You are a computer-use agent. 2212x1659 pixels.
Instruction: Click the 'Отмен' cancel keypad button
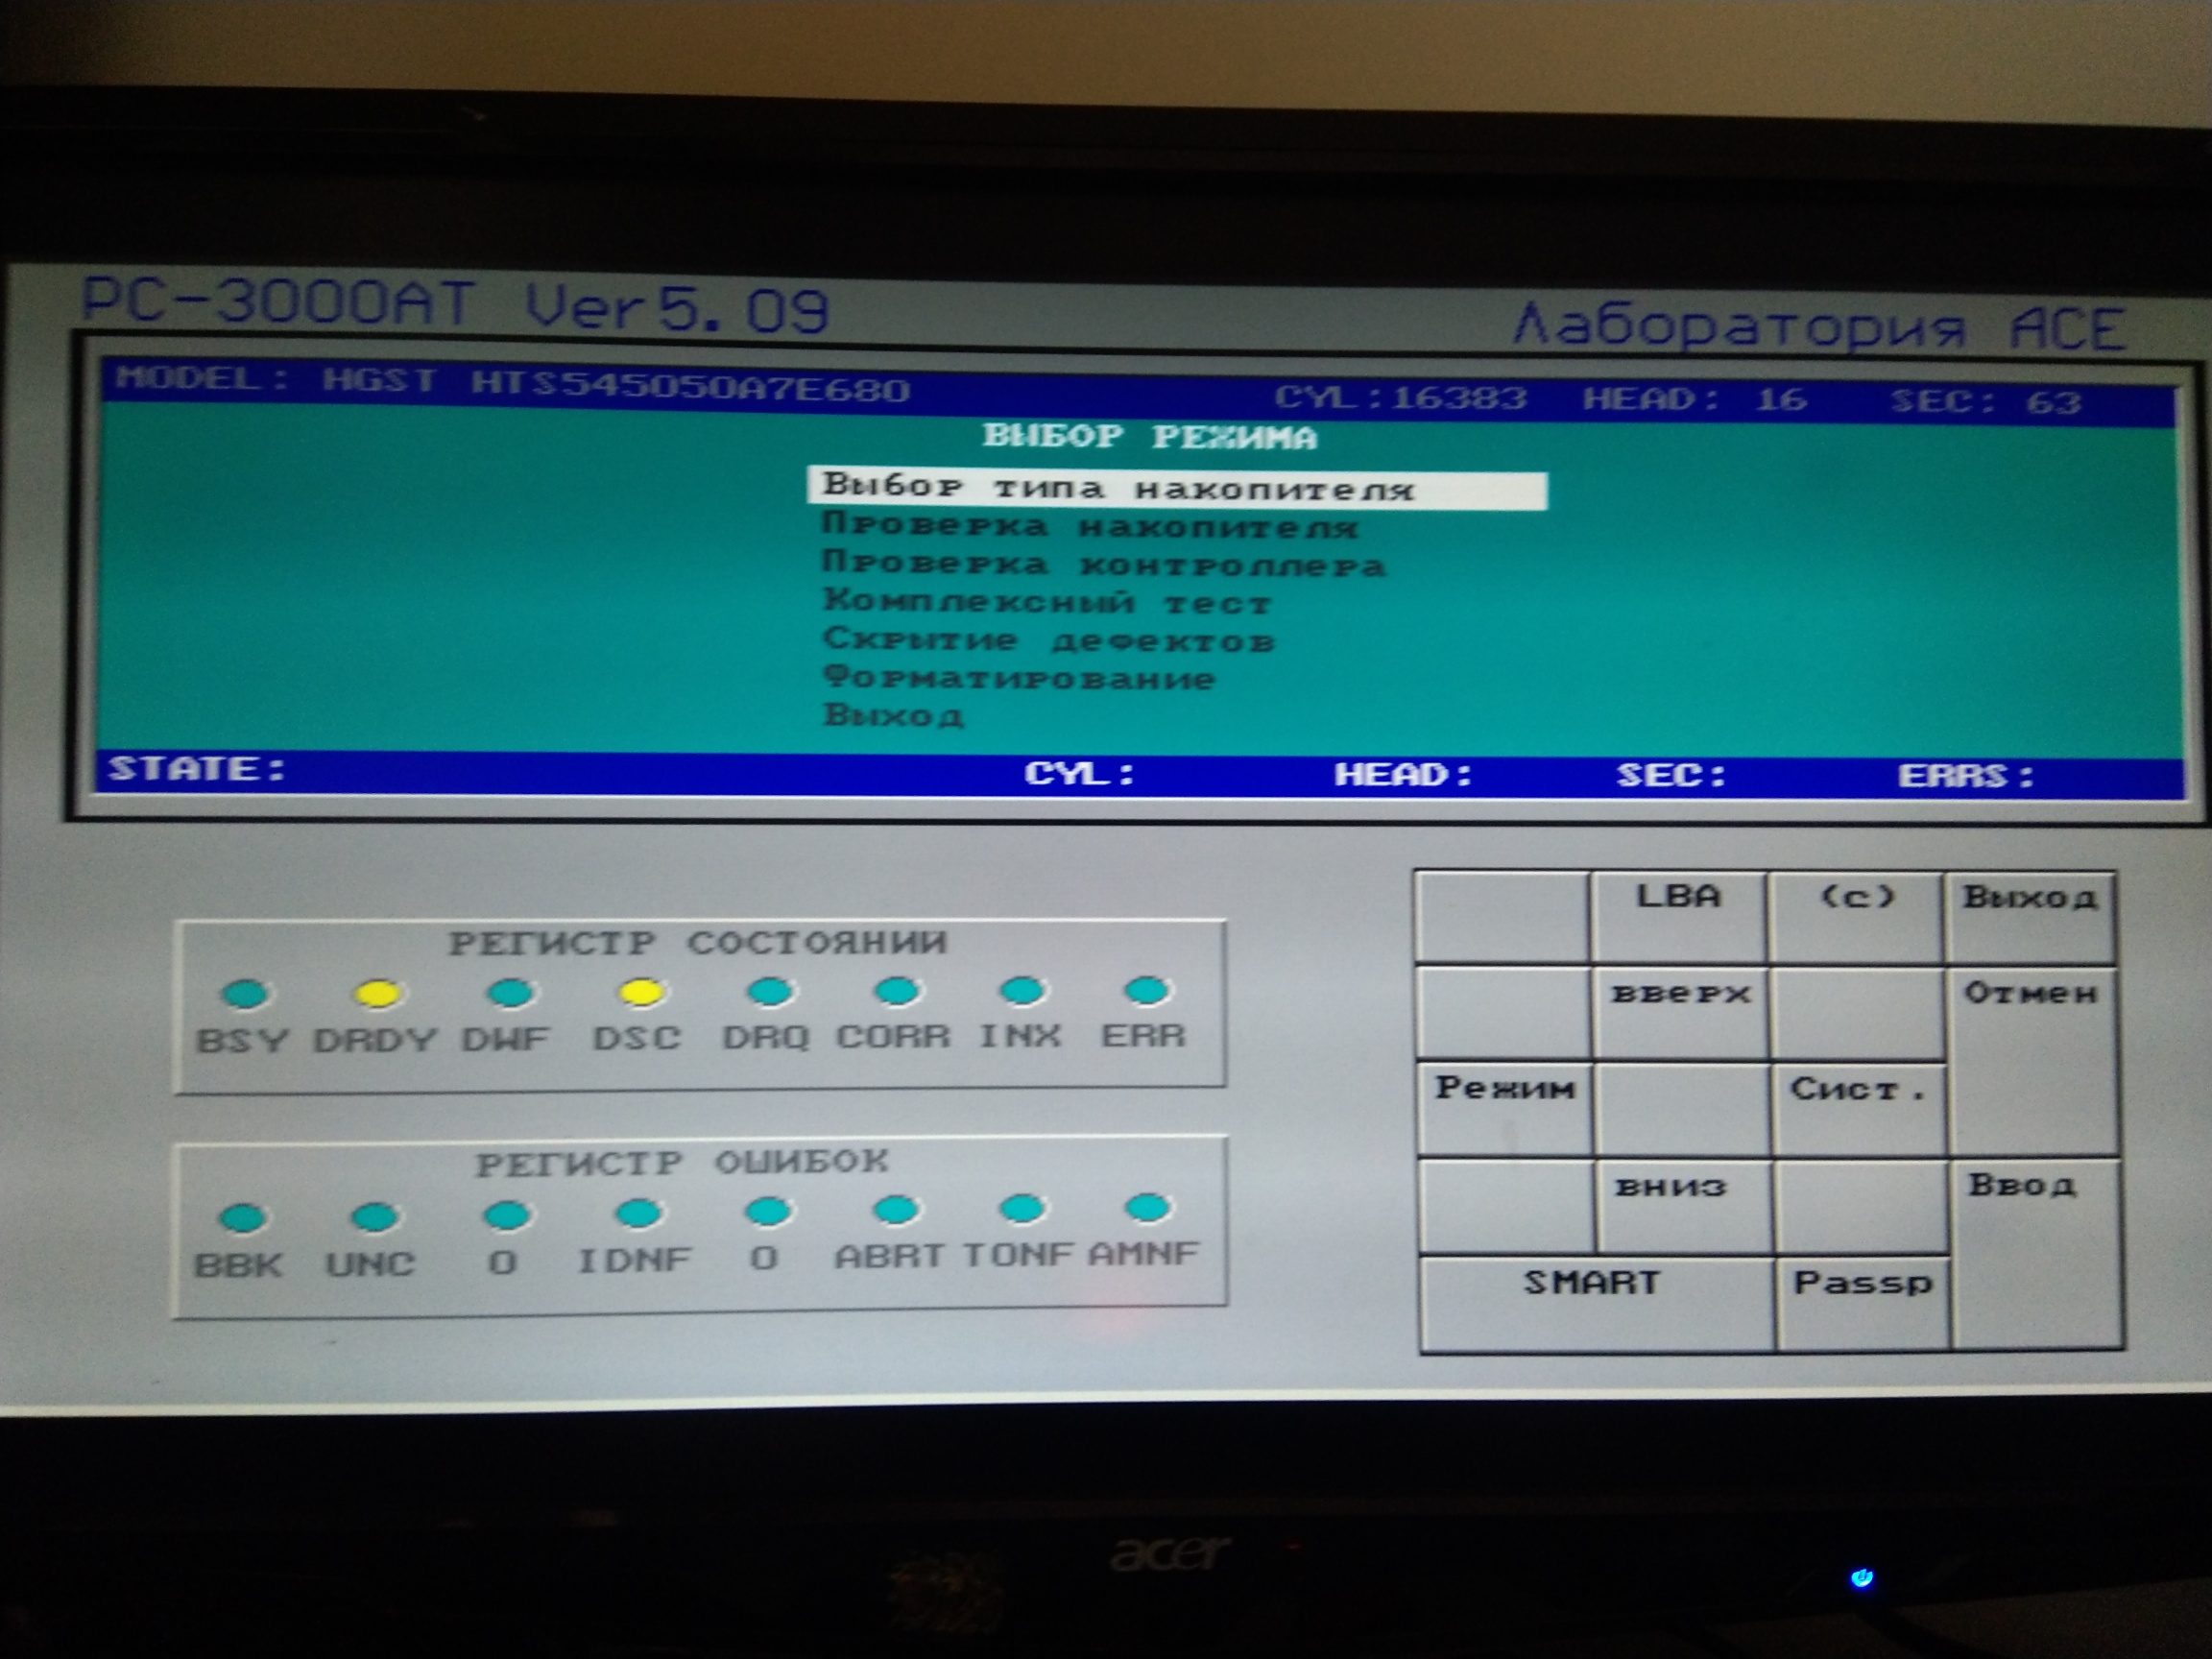click(x=2033, y=1060)
